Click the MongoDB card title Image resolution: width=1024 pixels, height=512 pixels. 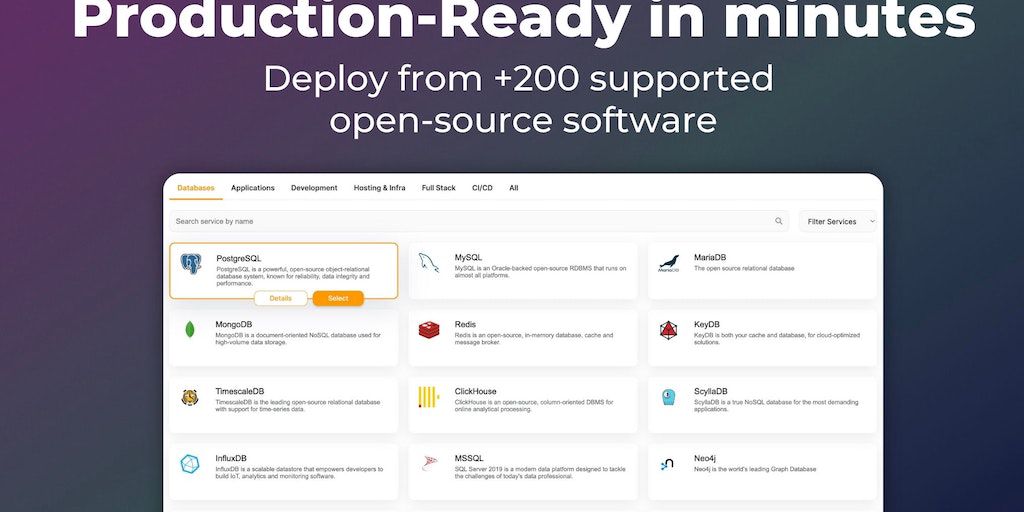[234, 325]
